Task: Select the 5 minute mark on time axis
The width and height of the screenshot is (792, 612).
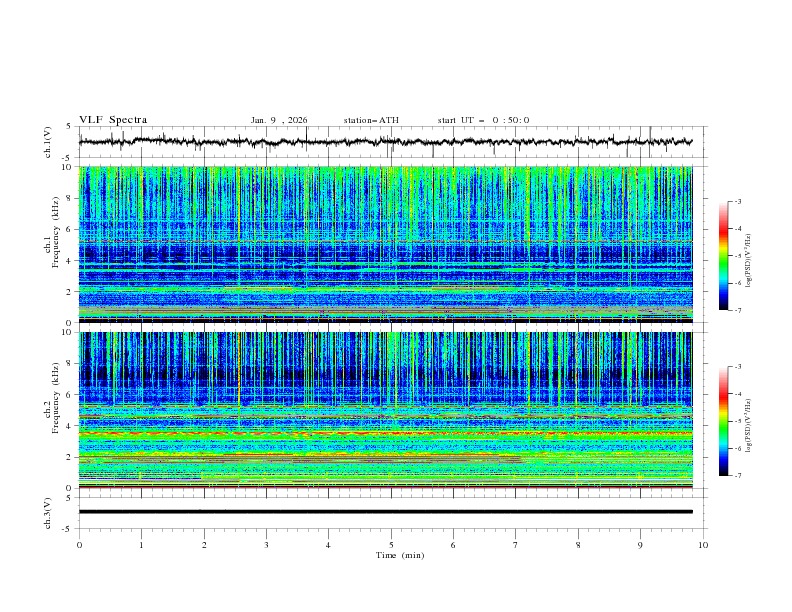Action: click(x=391, y=545)
